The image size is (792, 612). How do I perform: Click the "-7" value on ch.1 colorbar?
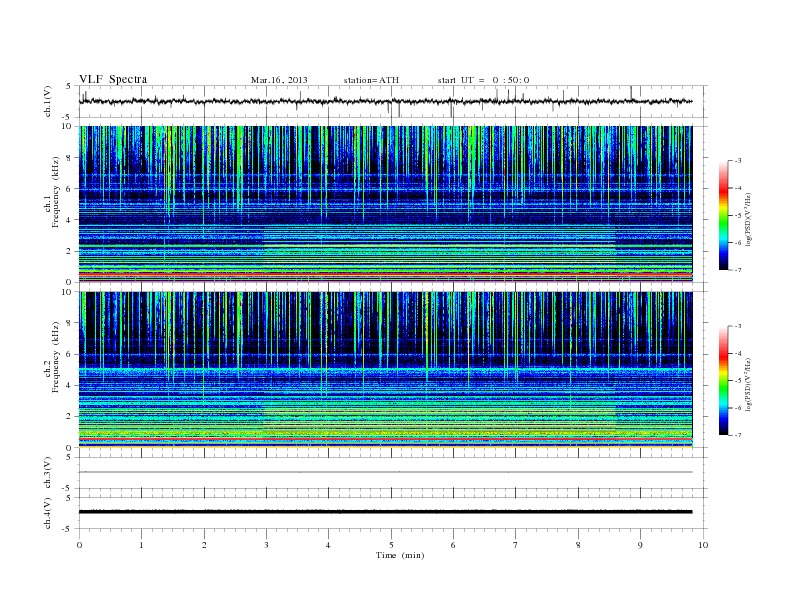click(x=737, y=270)
